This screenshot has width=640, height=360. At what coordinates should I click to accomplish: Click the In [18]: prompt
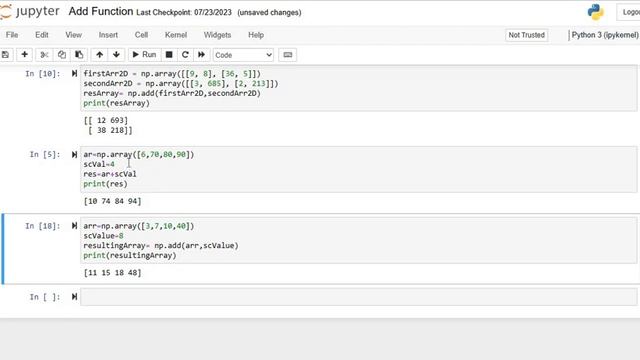coord(42,226)
